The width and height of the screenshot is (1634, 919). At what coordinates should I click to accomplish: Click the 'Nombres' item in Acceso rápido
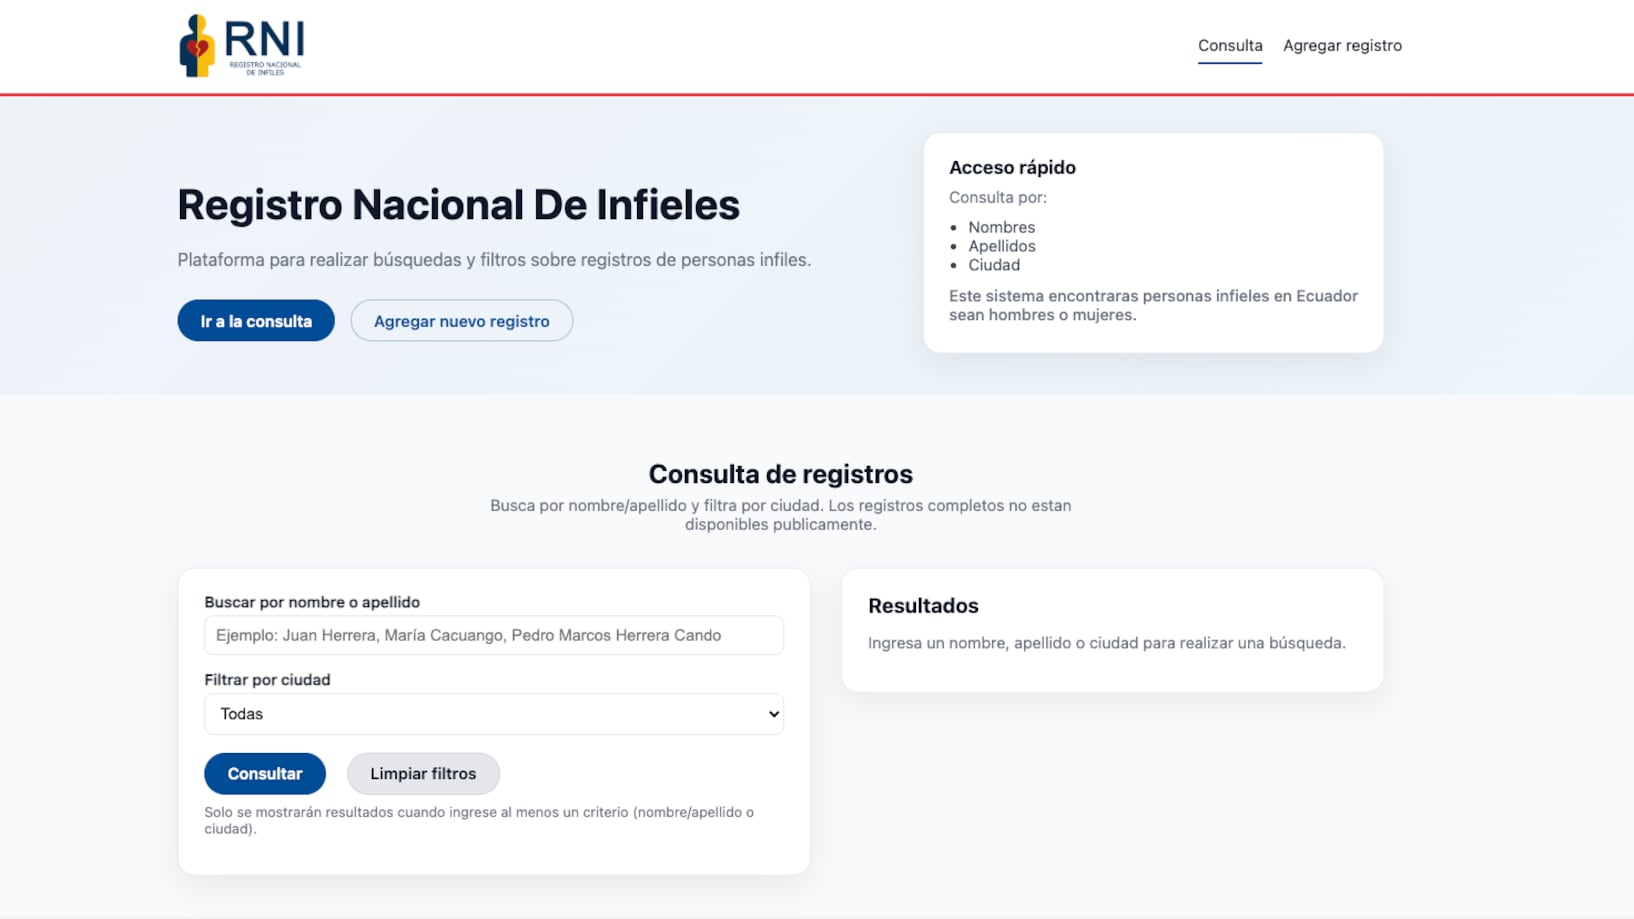pos(1001,227)
